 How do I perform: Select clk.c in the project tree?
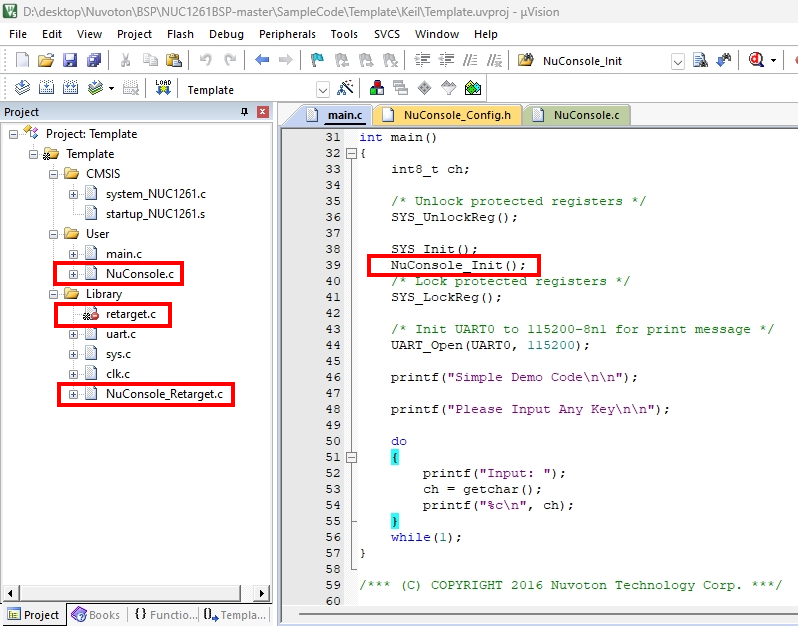pyautogui.click(x=118, y=374)
